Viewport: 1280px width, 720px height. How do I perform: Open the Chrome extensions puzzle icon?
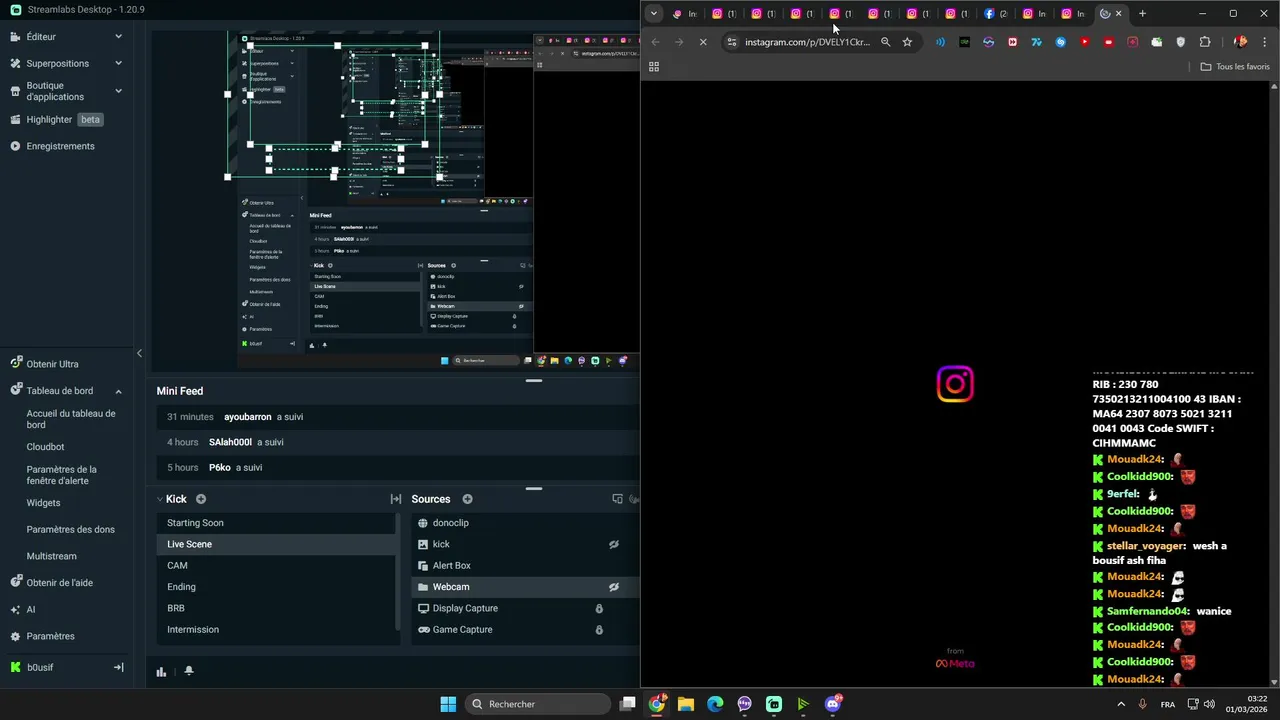(1205, 42)
